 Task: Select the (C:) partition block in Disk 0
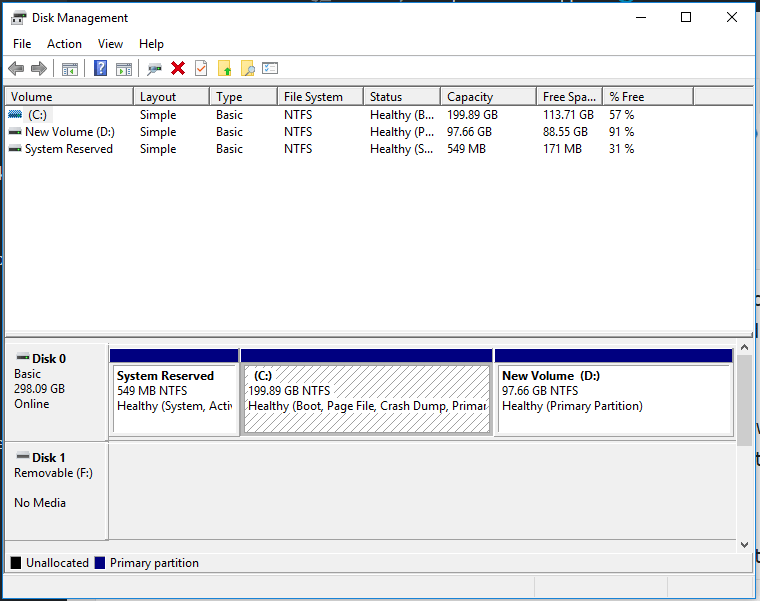[367, 398]
